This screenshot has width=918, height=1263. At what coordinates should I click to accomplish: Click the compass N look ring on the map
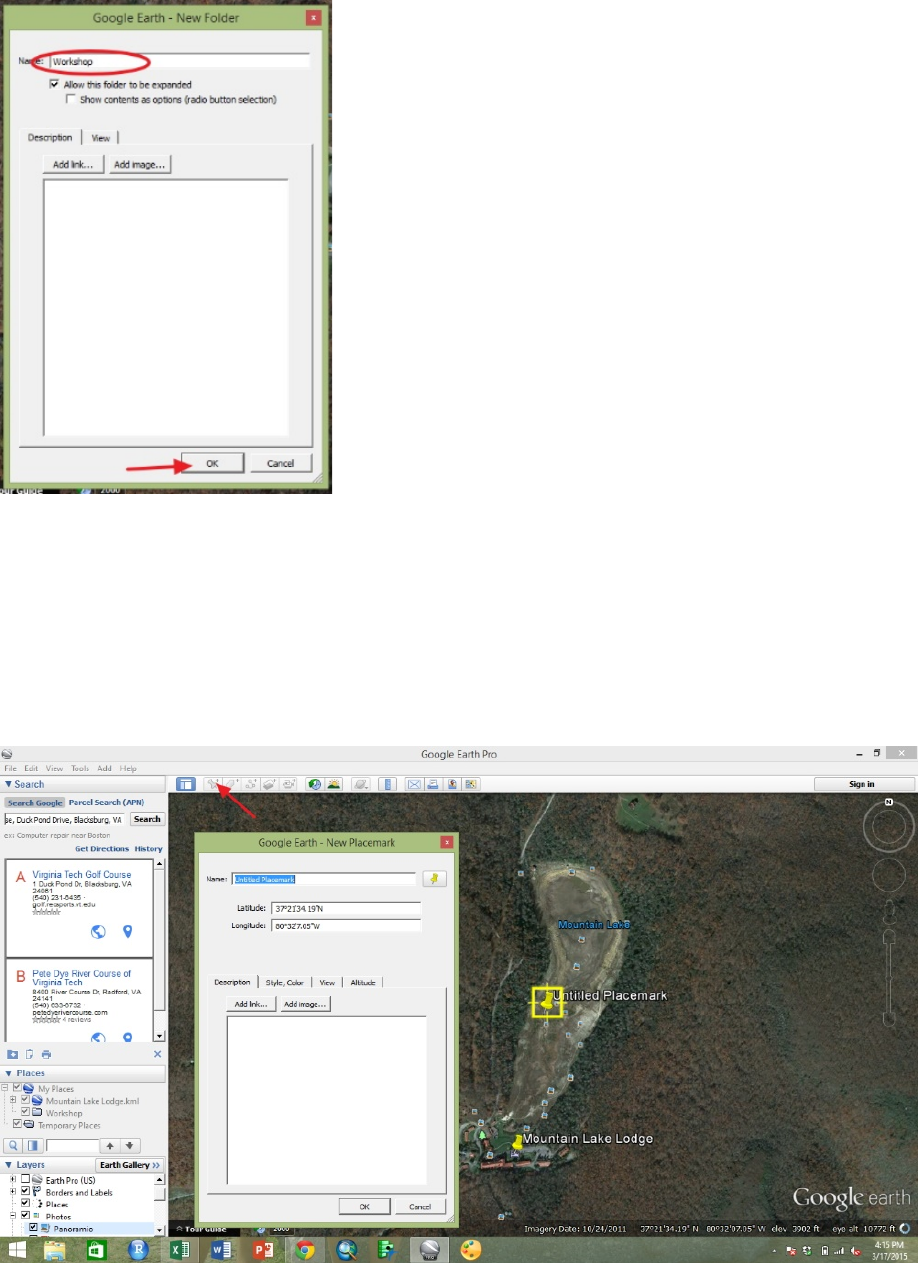click(888, 827)
